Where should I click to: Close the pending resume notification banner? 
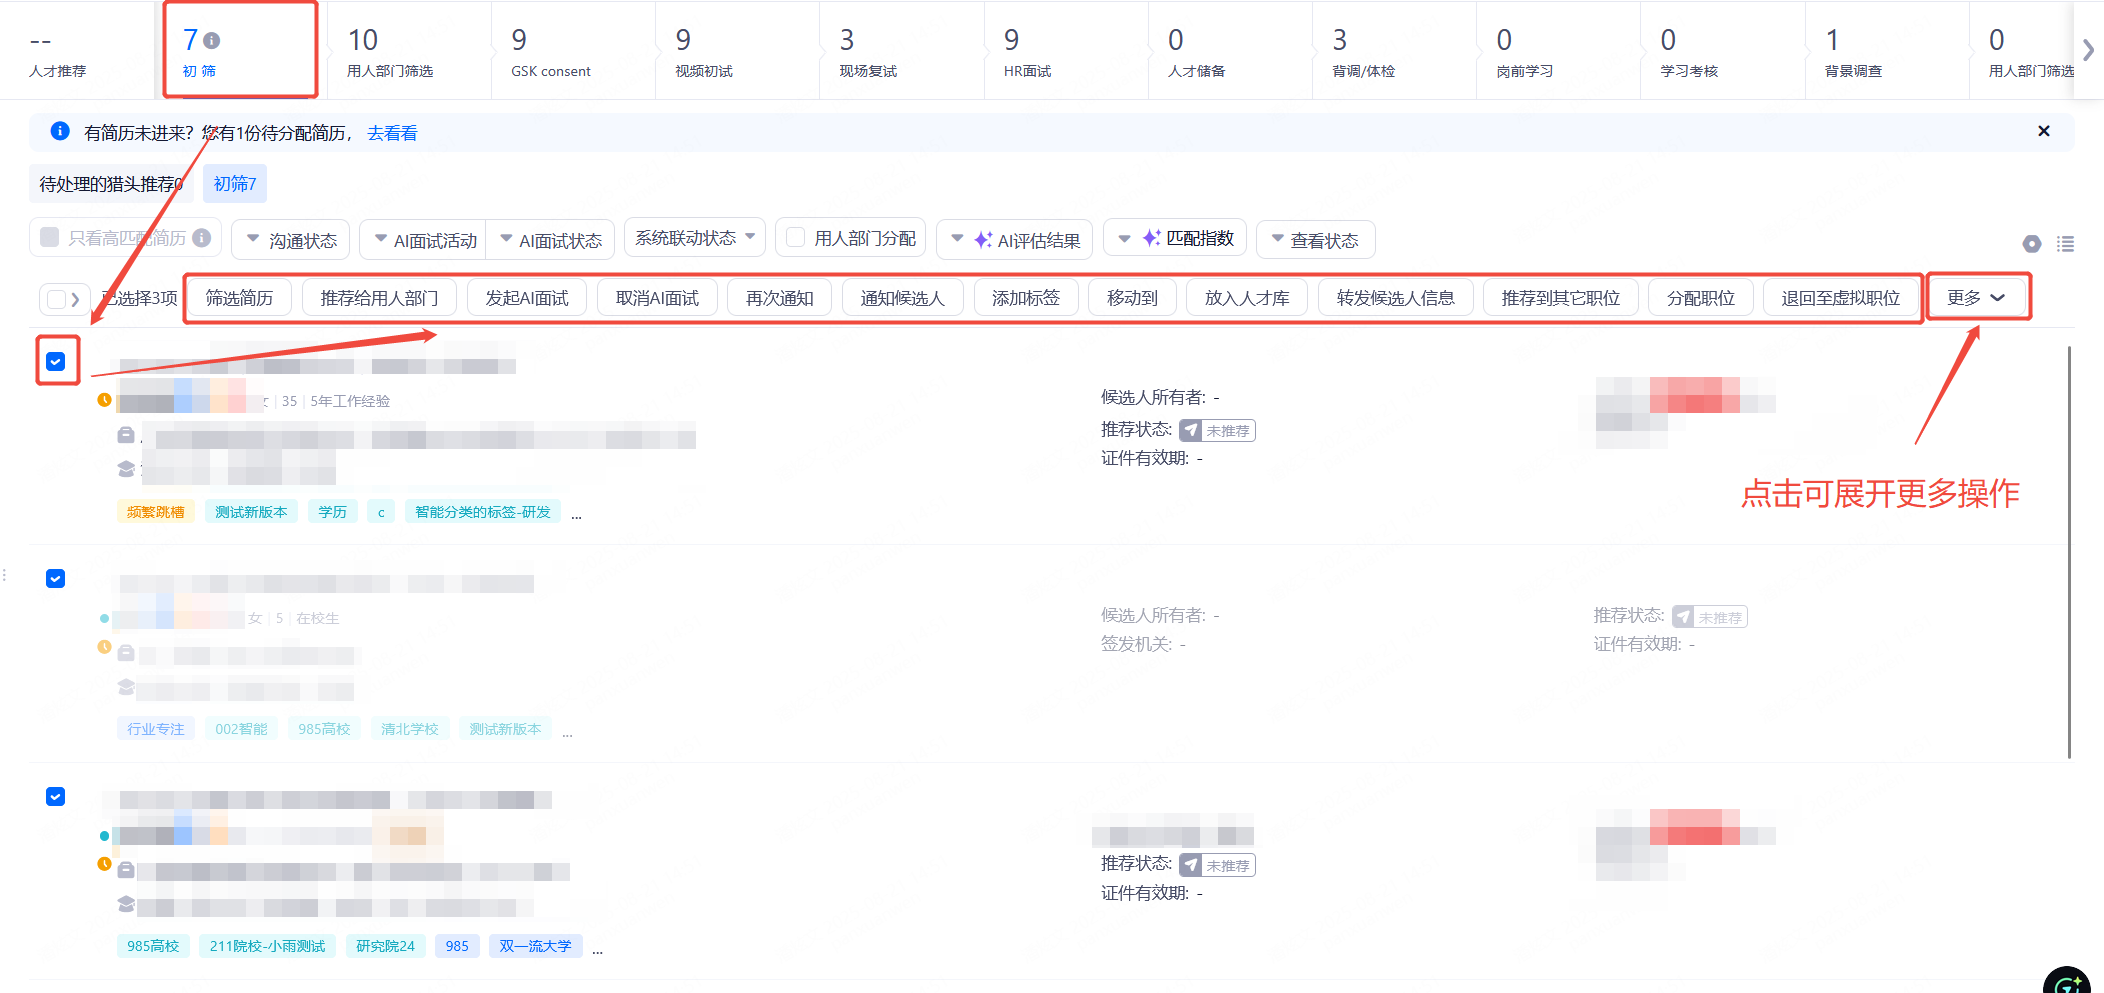[2043, 131]
